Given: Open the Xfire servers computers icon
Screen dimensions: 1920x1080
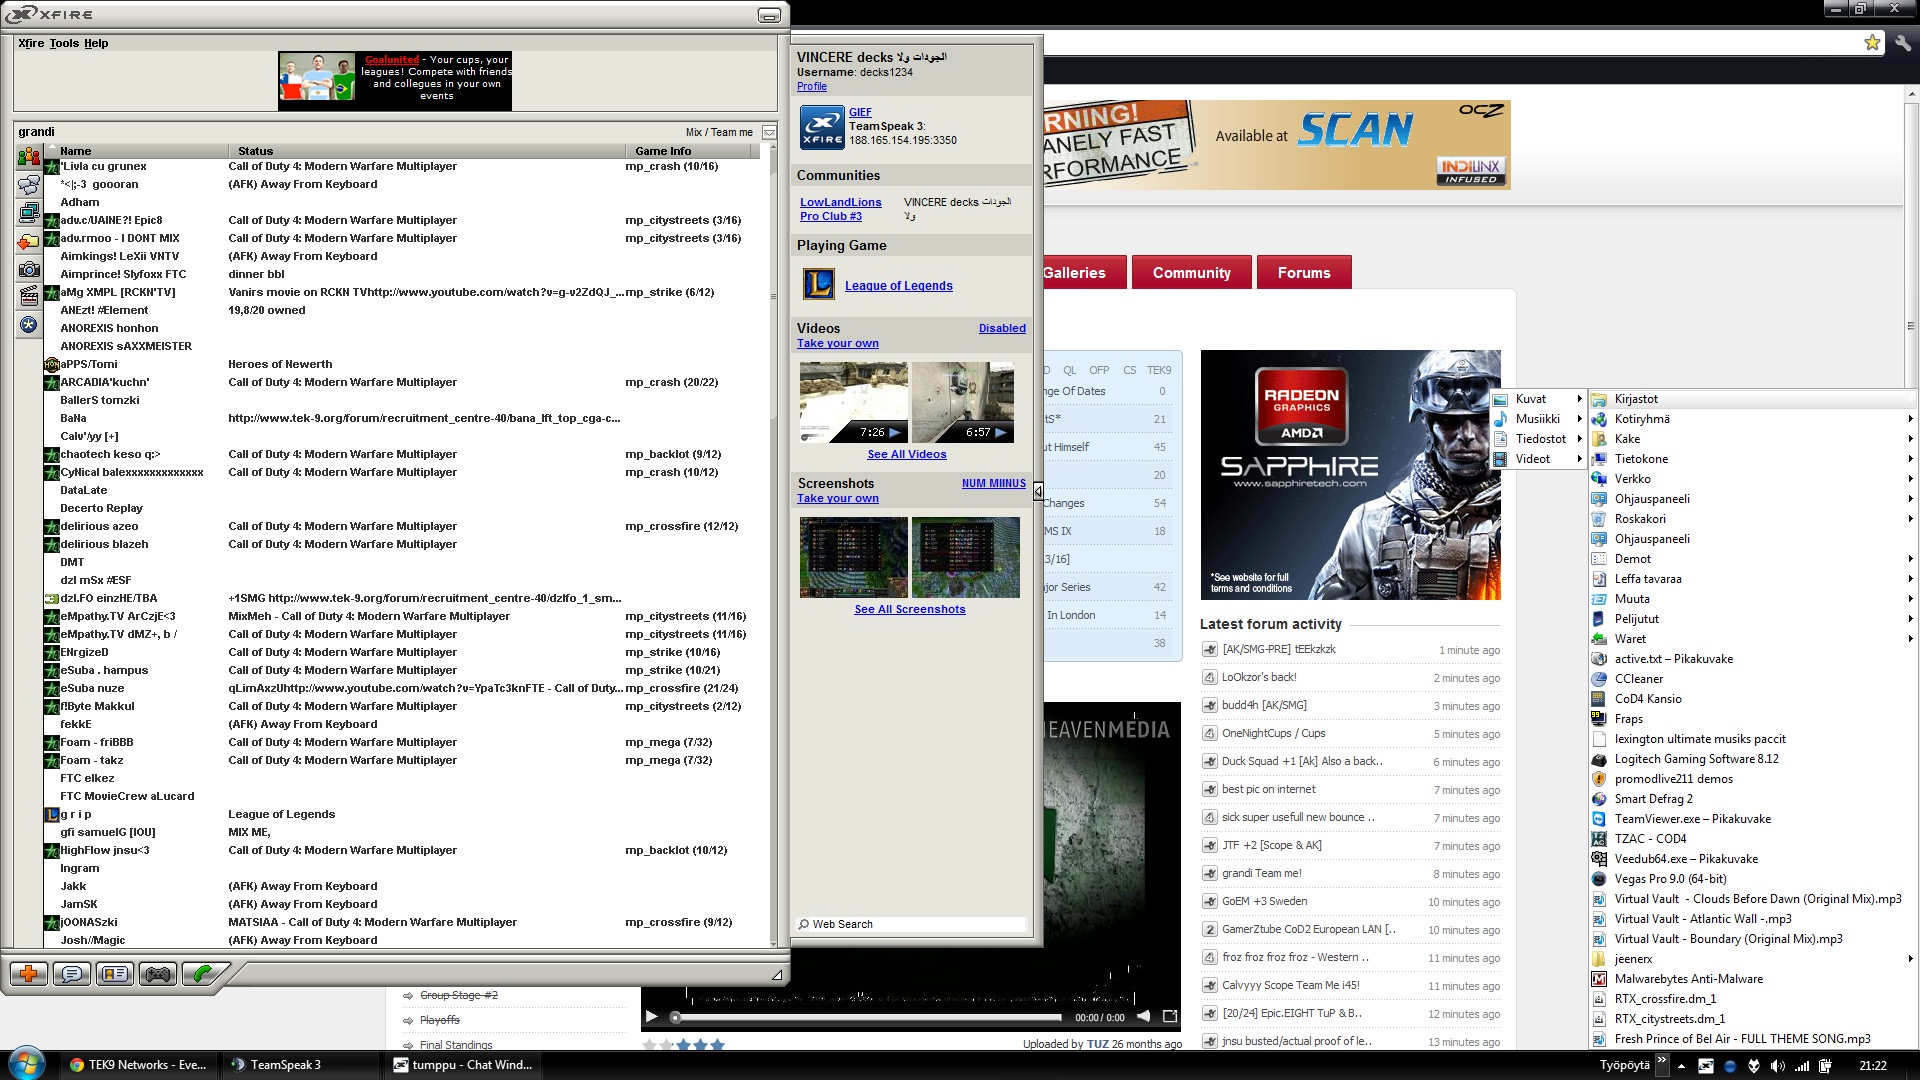Looking at the screenshot, I should point(28,213).
